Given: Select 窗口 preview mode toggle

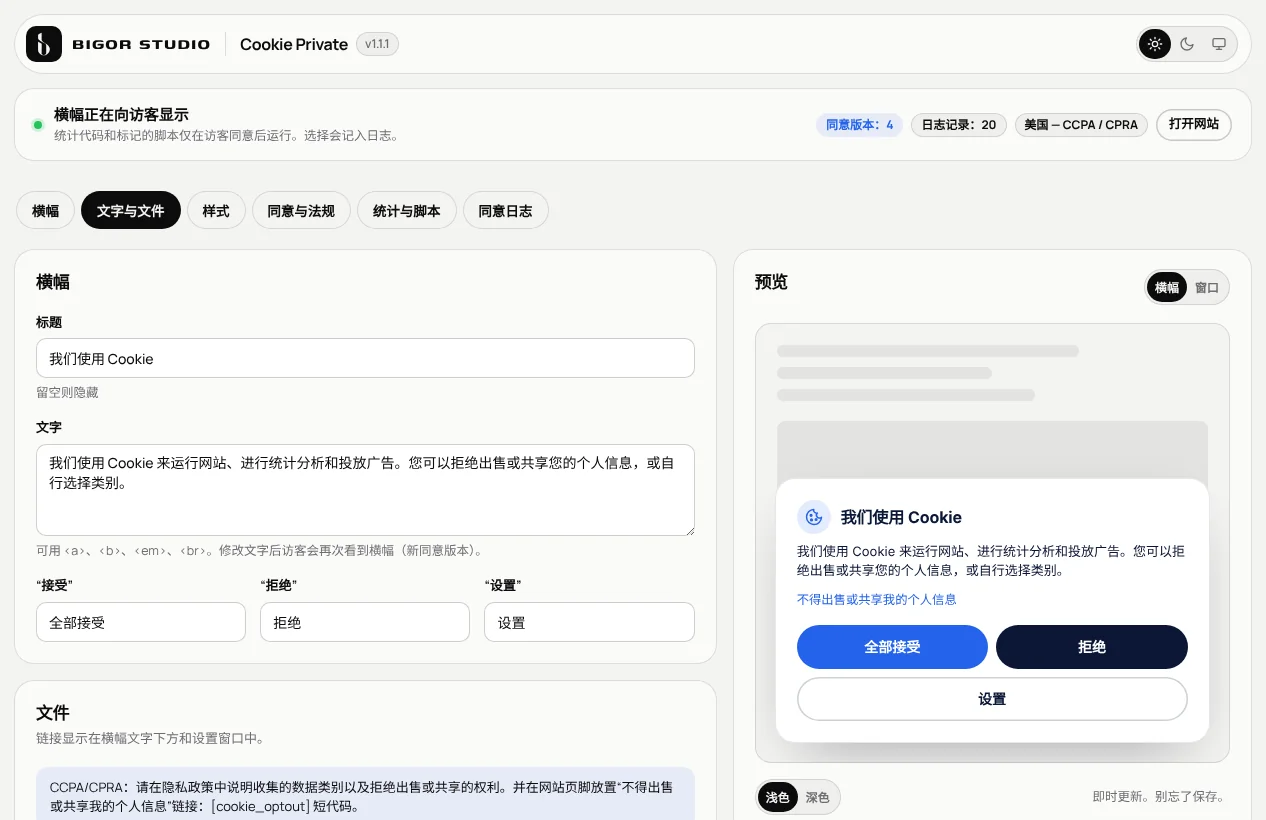Looking at the screenshot, I should click(x=1207, y=287).
